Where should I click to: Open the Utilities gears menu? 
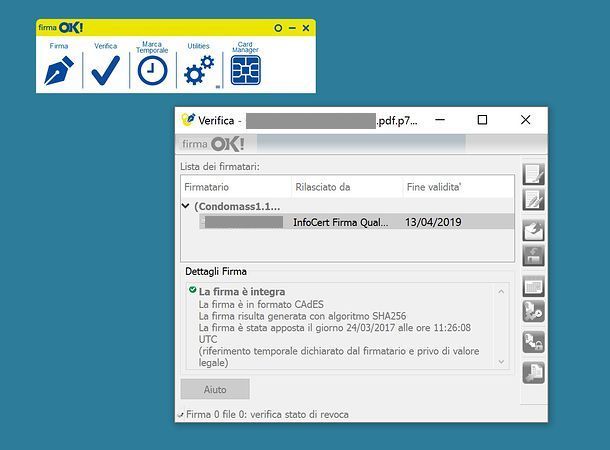pyautogui.click(x=199, y=70)
